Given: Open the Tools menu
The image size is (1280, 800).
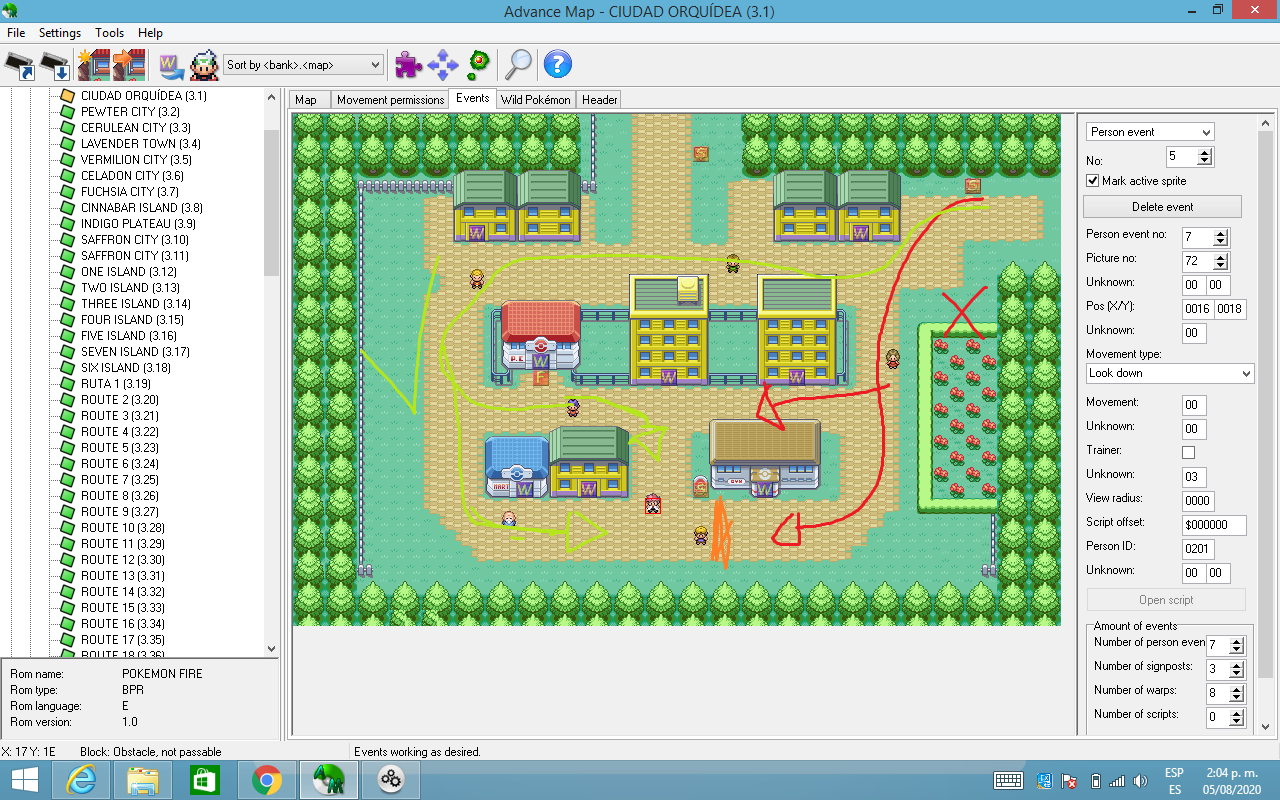Looking at the screenshot, I should coord(109,33).
